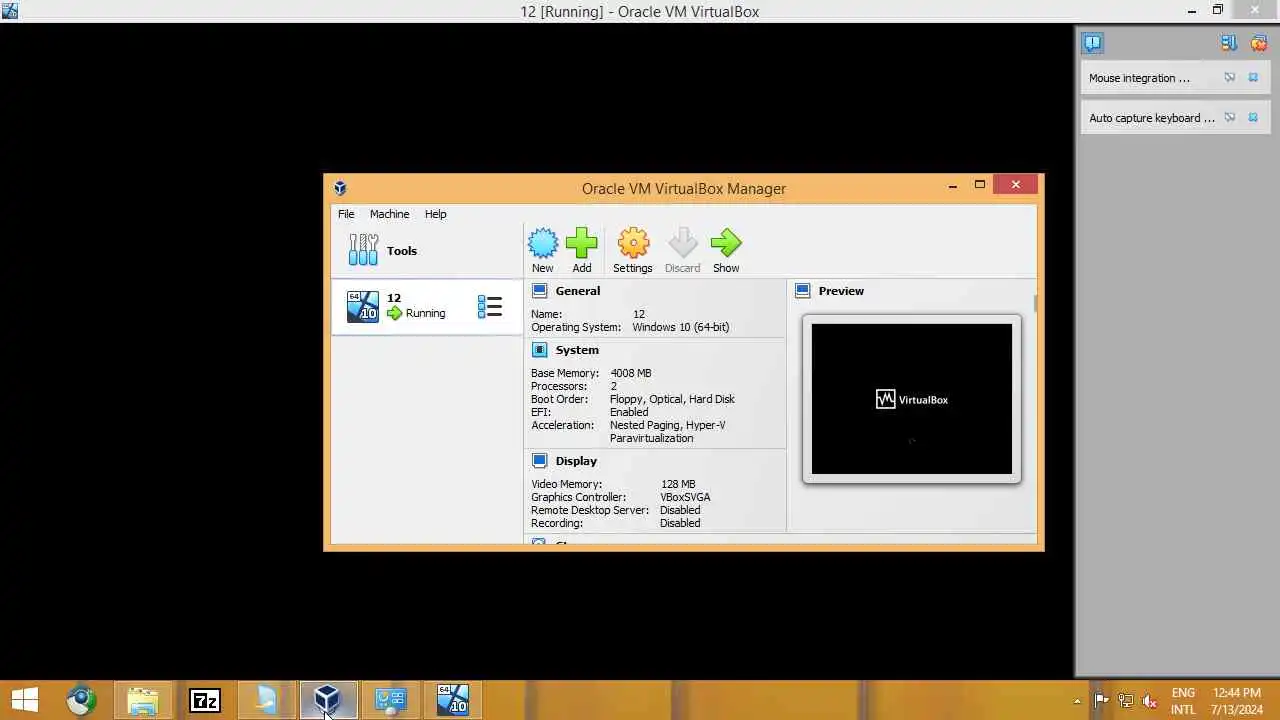Screen dimensions: 1280x720
Task: Click the VM preview thumbnail
Action: [x=912, y=399]
